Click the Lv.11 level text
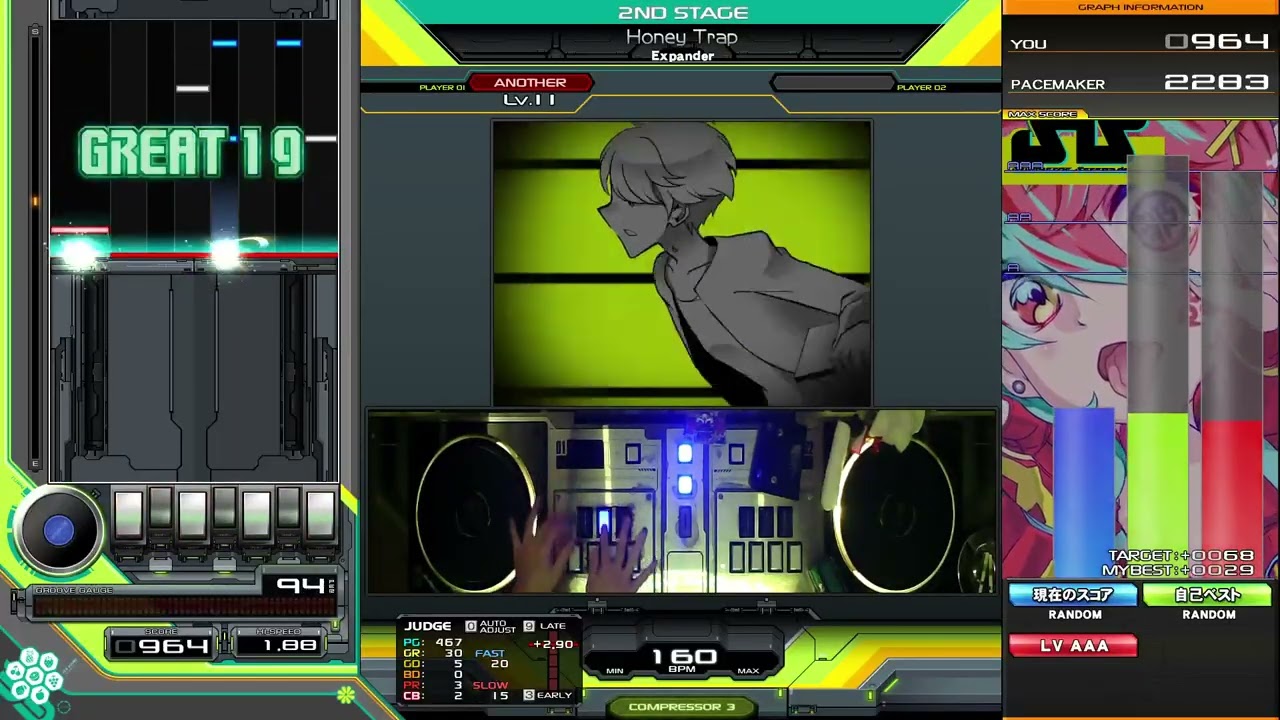Screen dimensions: 1280x720 point(530,100)
